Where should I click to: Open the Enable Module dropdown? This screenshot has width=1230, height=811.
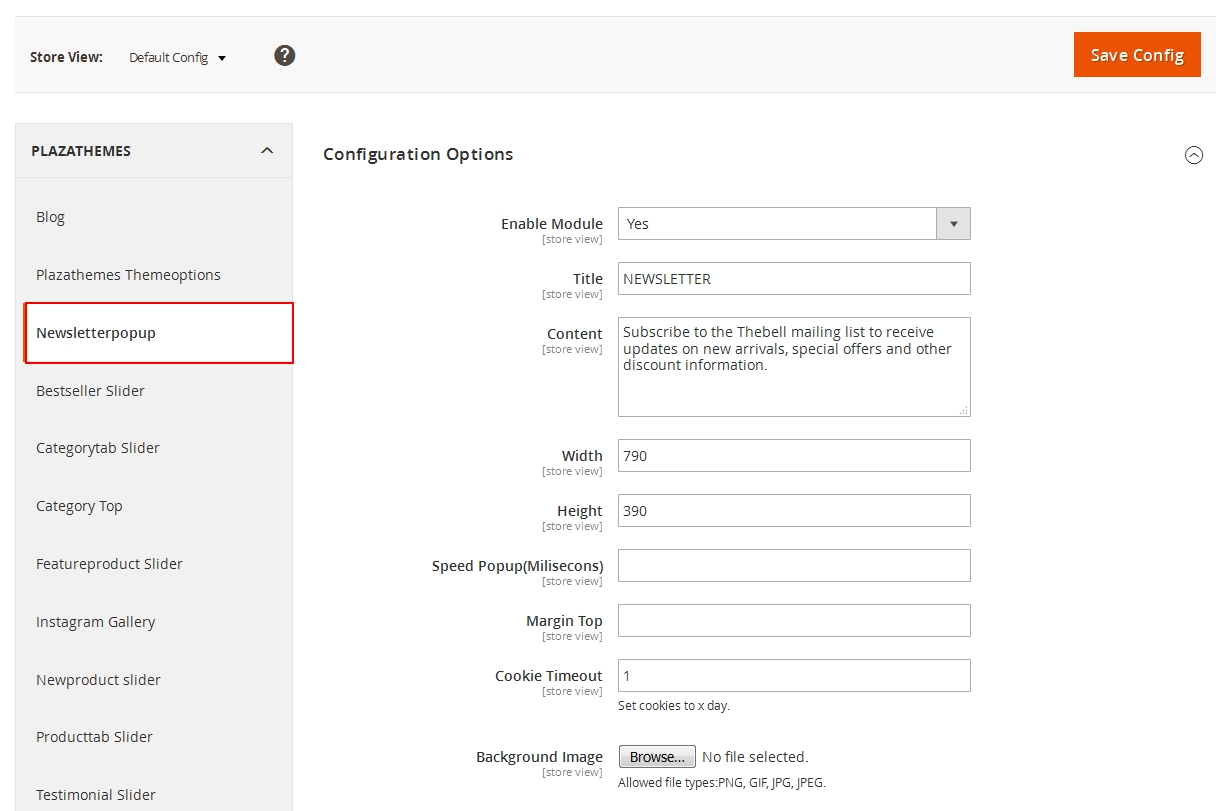[x=794, y=224]
